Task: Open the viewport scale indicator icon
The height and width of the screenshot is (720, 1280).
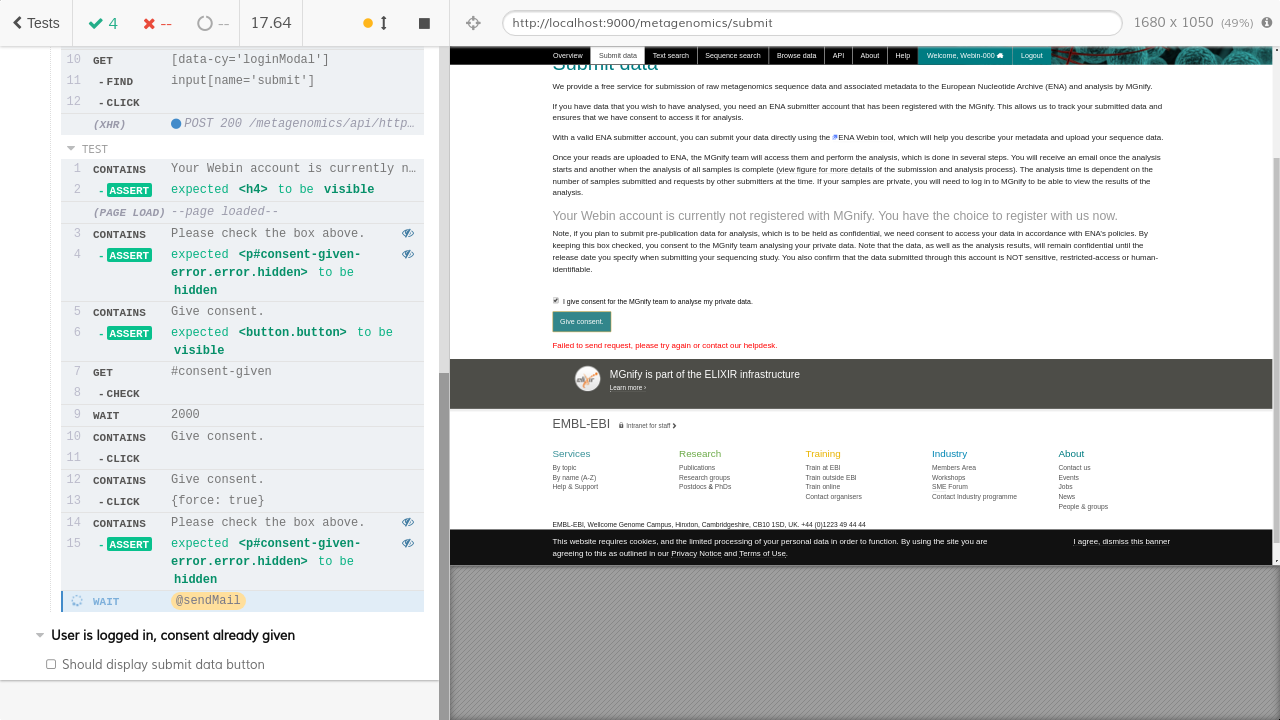Action: point(1265,22)
